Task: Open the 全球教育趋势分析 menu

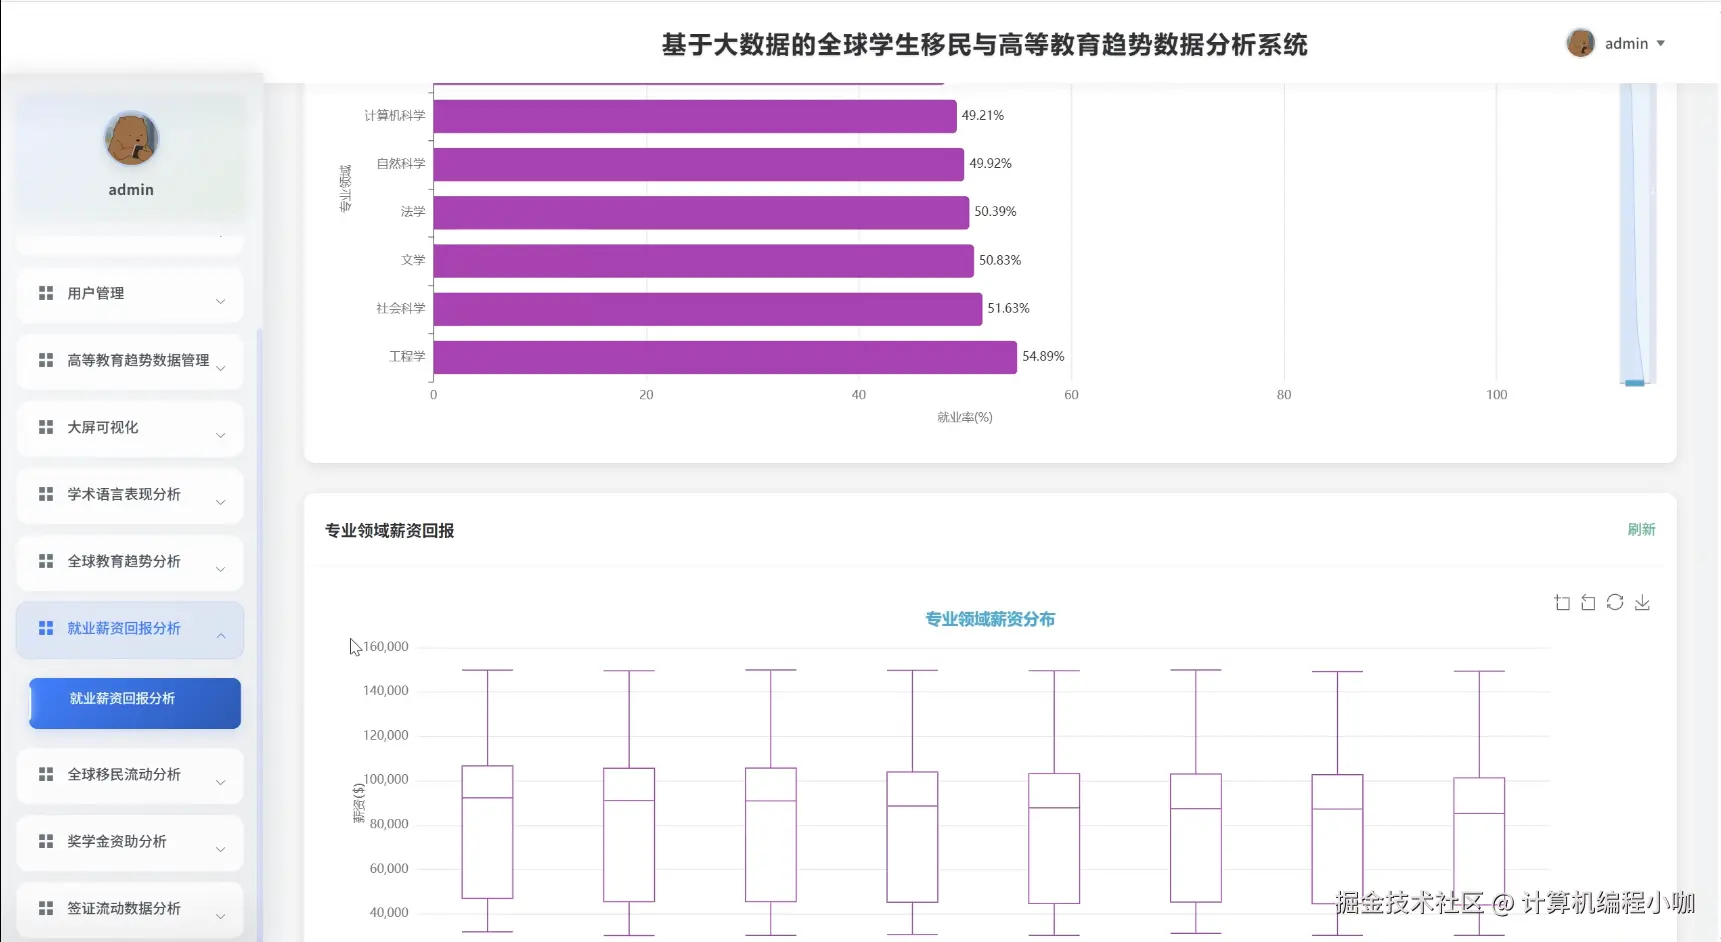Action: click(x=130, y=563)
